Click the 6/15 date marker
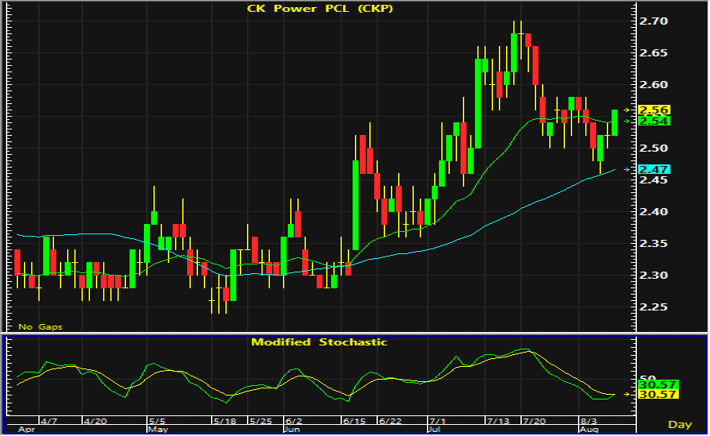710x436 pixels. tap(354, 421)
